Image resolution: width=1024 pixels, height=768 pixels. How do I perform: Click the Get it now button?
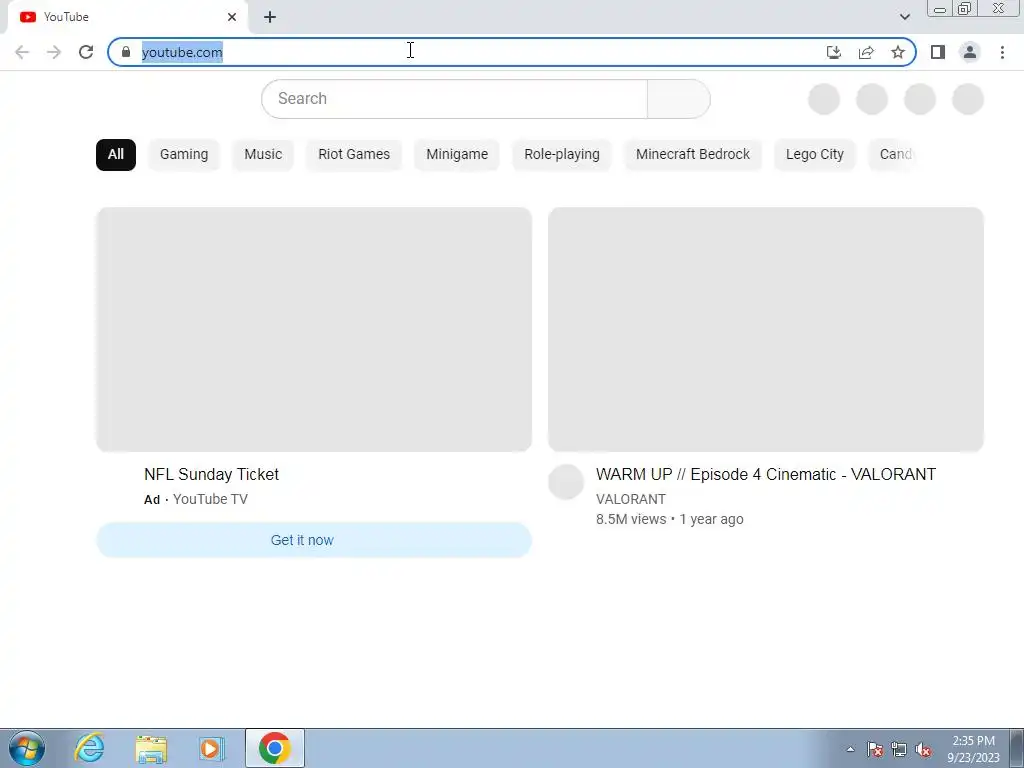314,540
